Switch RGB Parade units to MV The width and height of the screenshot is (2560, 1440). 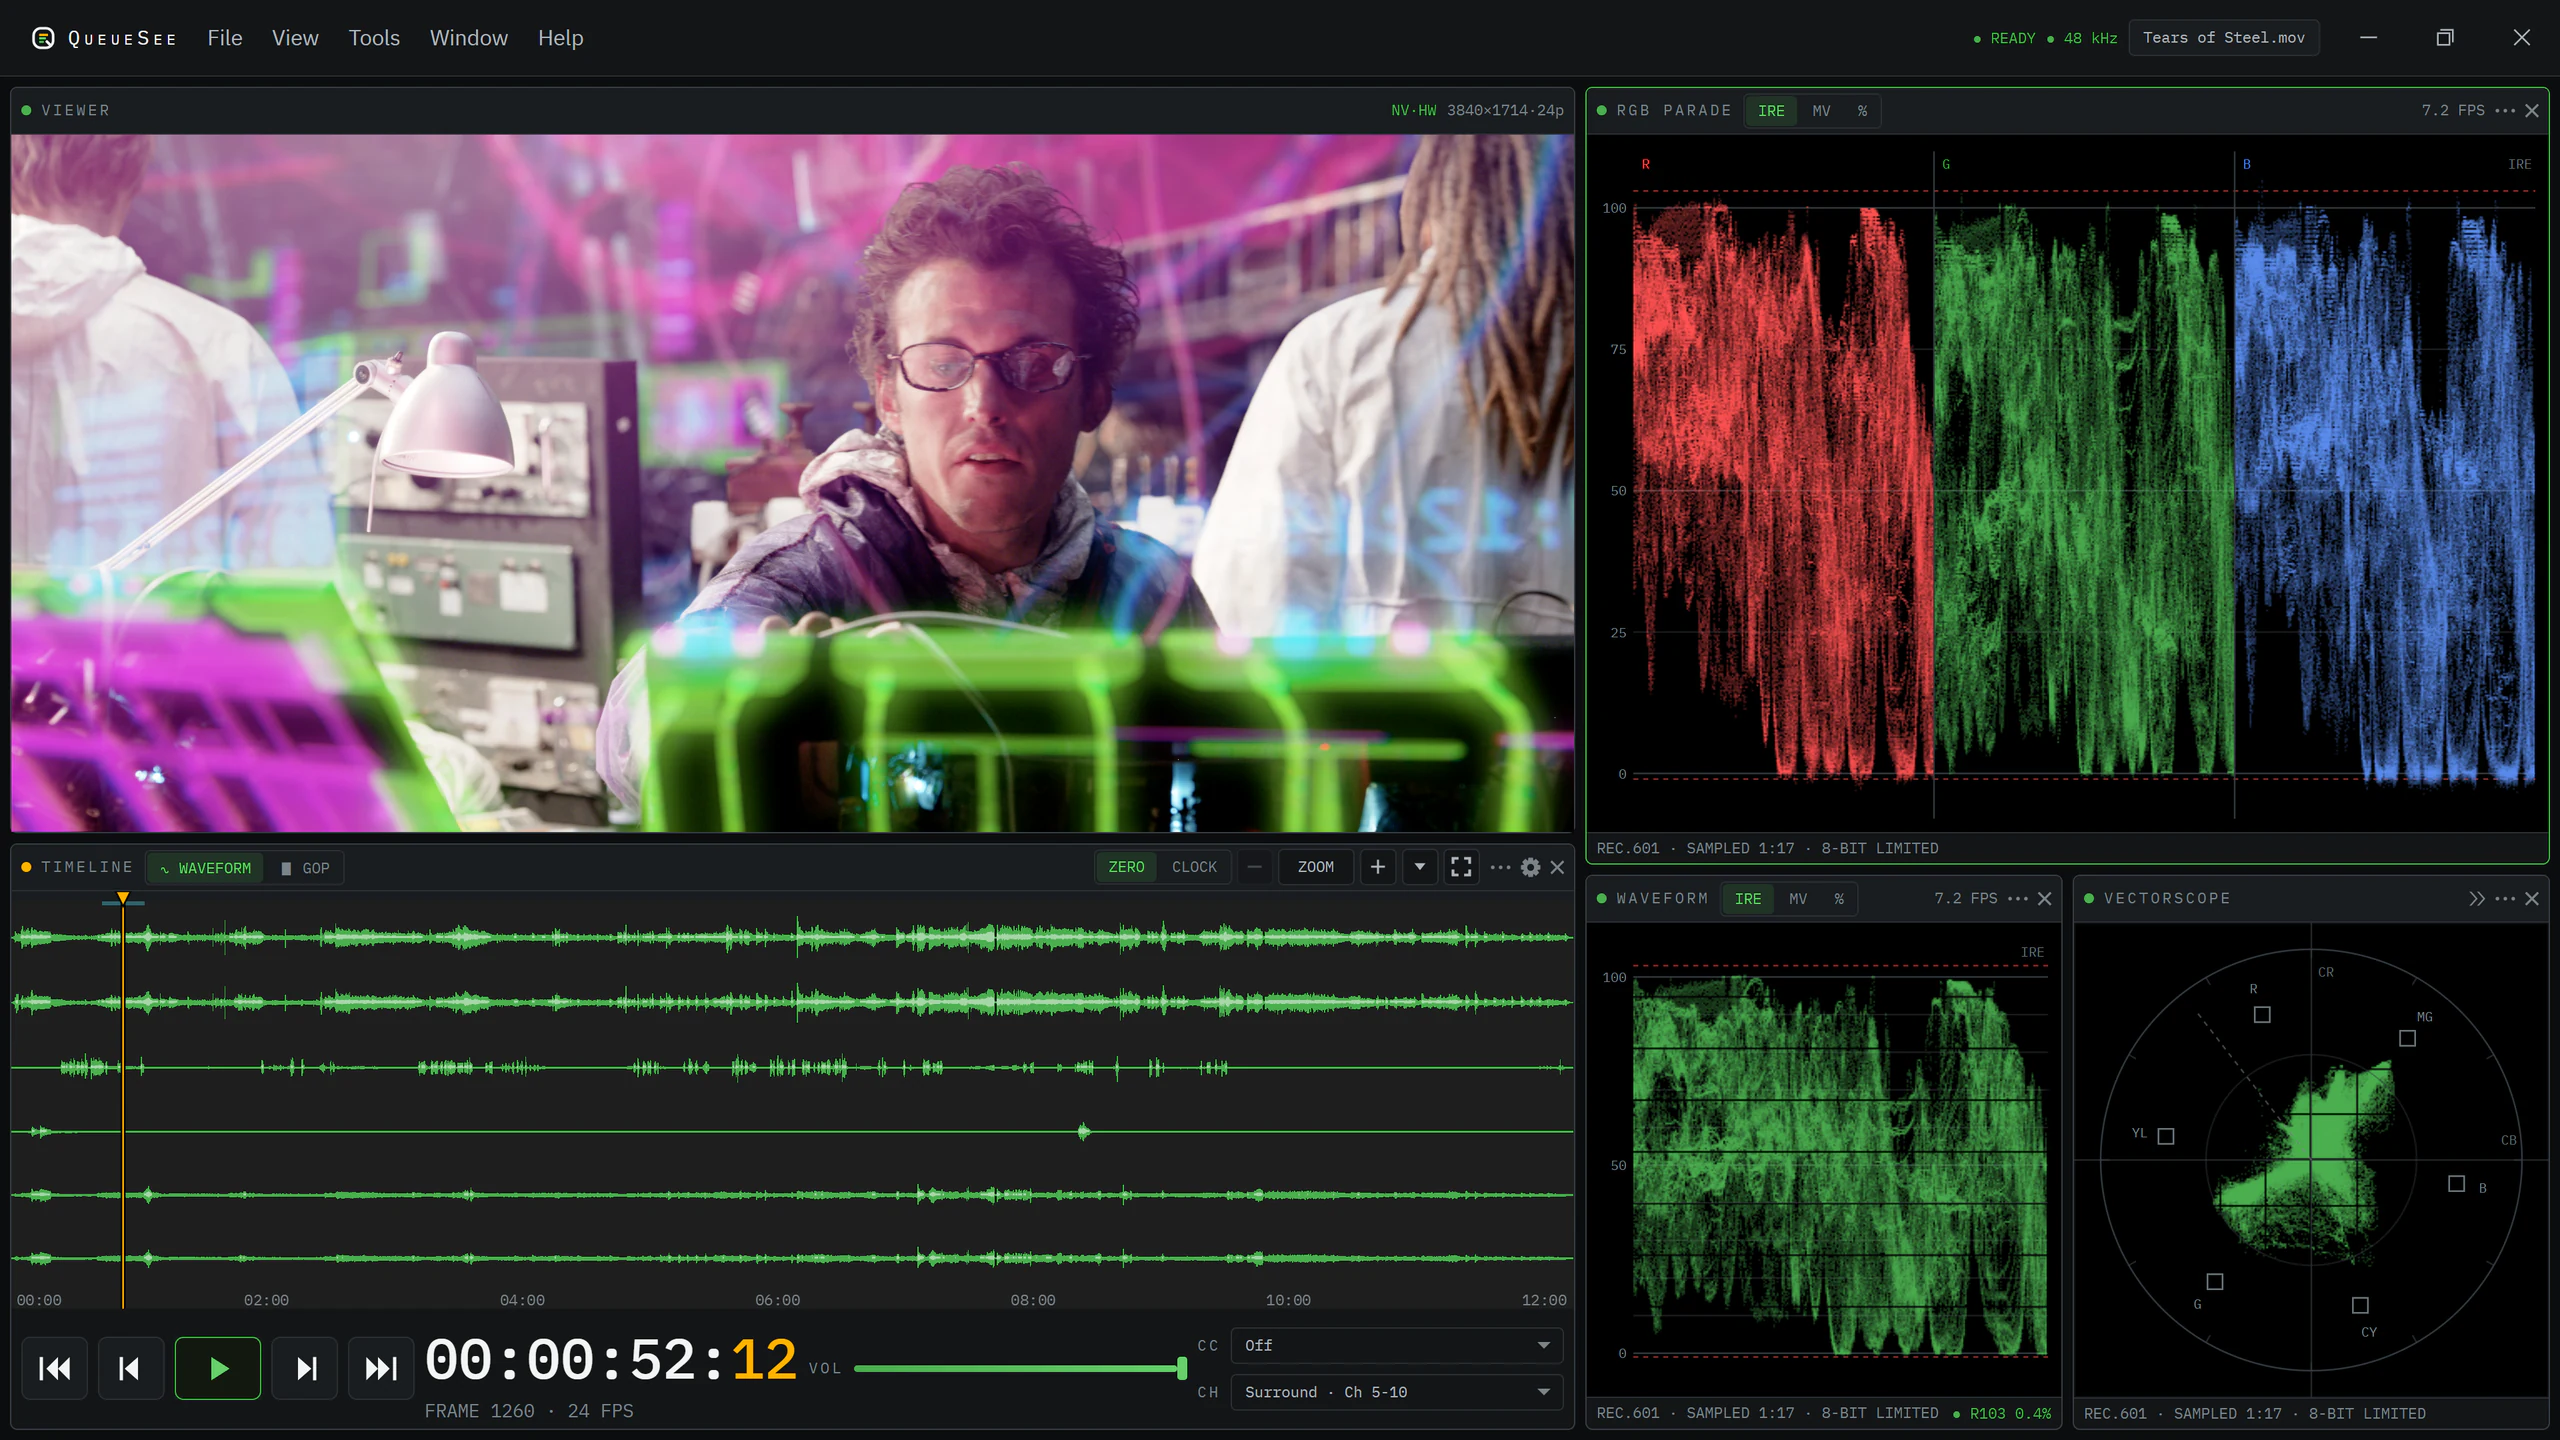tap(1822, 111)
